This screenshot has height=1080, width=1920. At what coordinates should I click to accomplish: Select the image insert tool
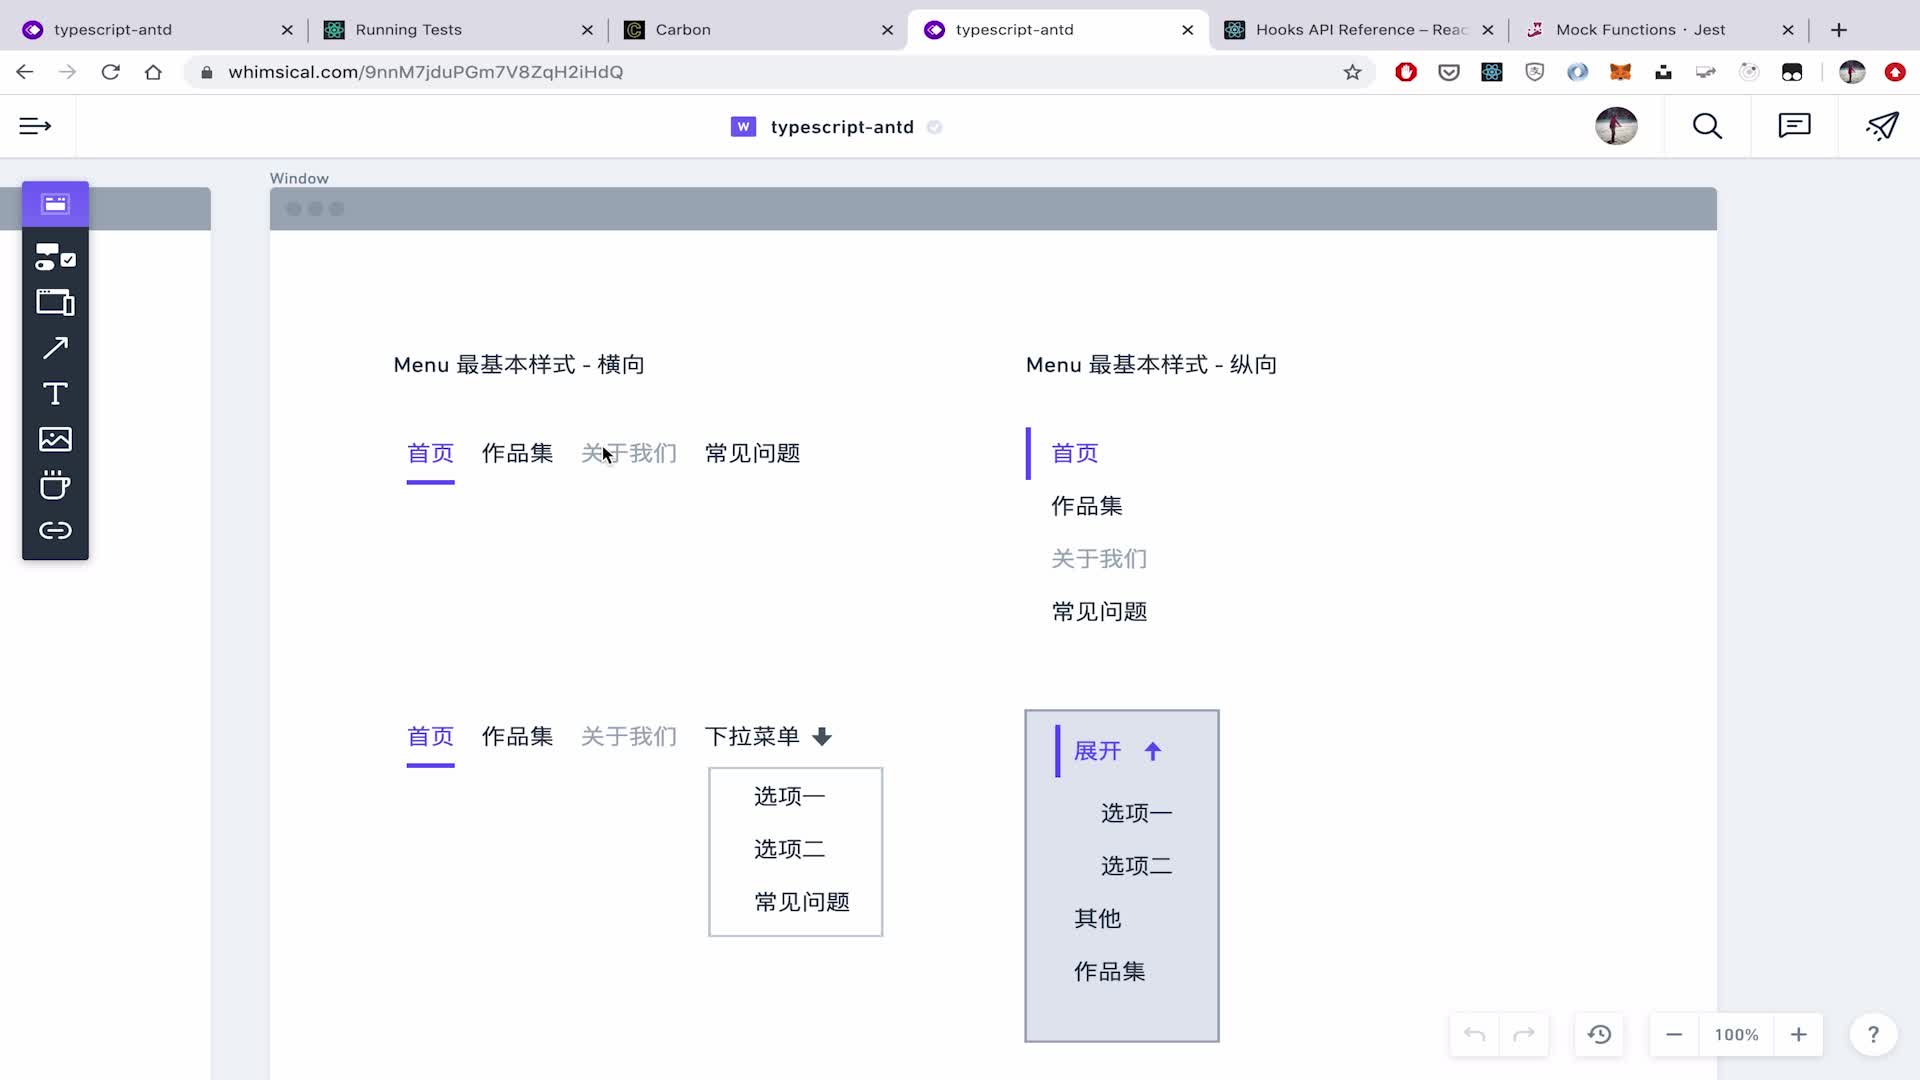coord(55,439)
